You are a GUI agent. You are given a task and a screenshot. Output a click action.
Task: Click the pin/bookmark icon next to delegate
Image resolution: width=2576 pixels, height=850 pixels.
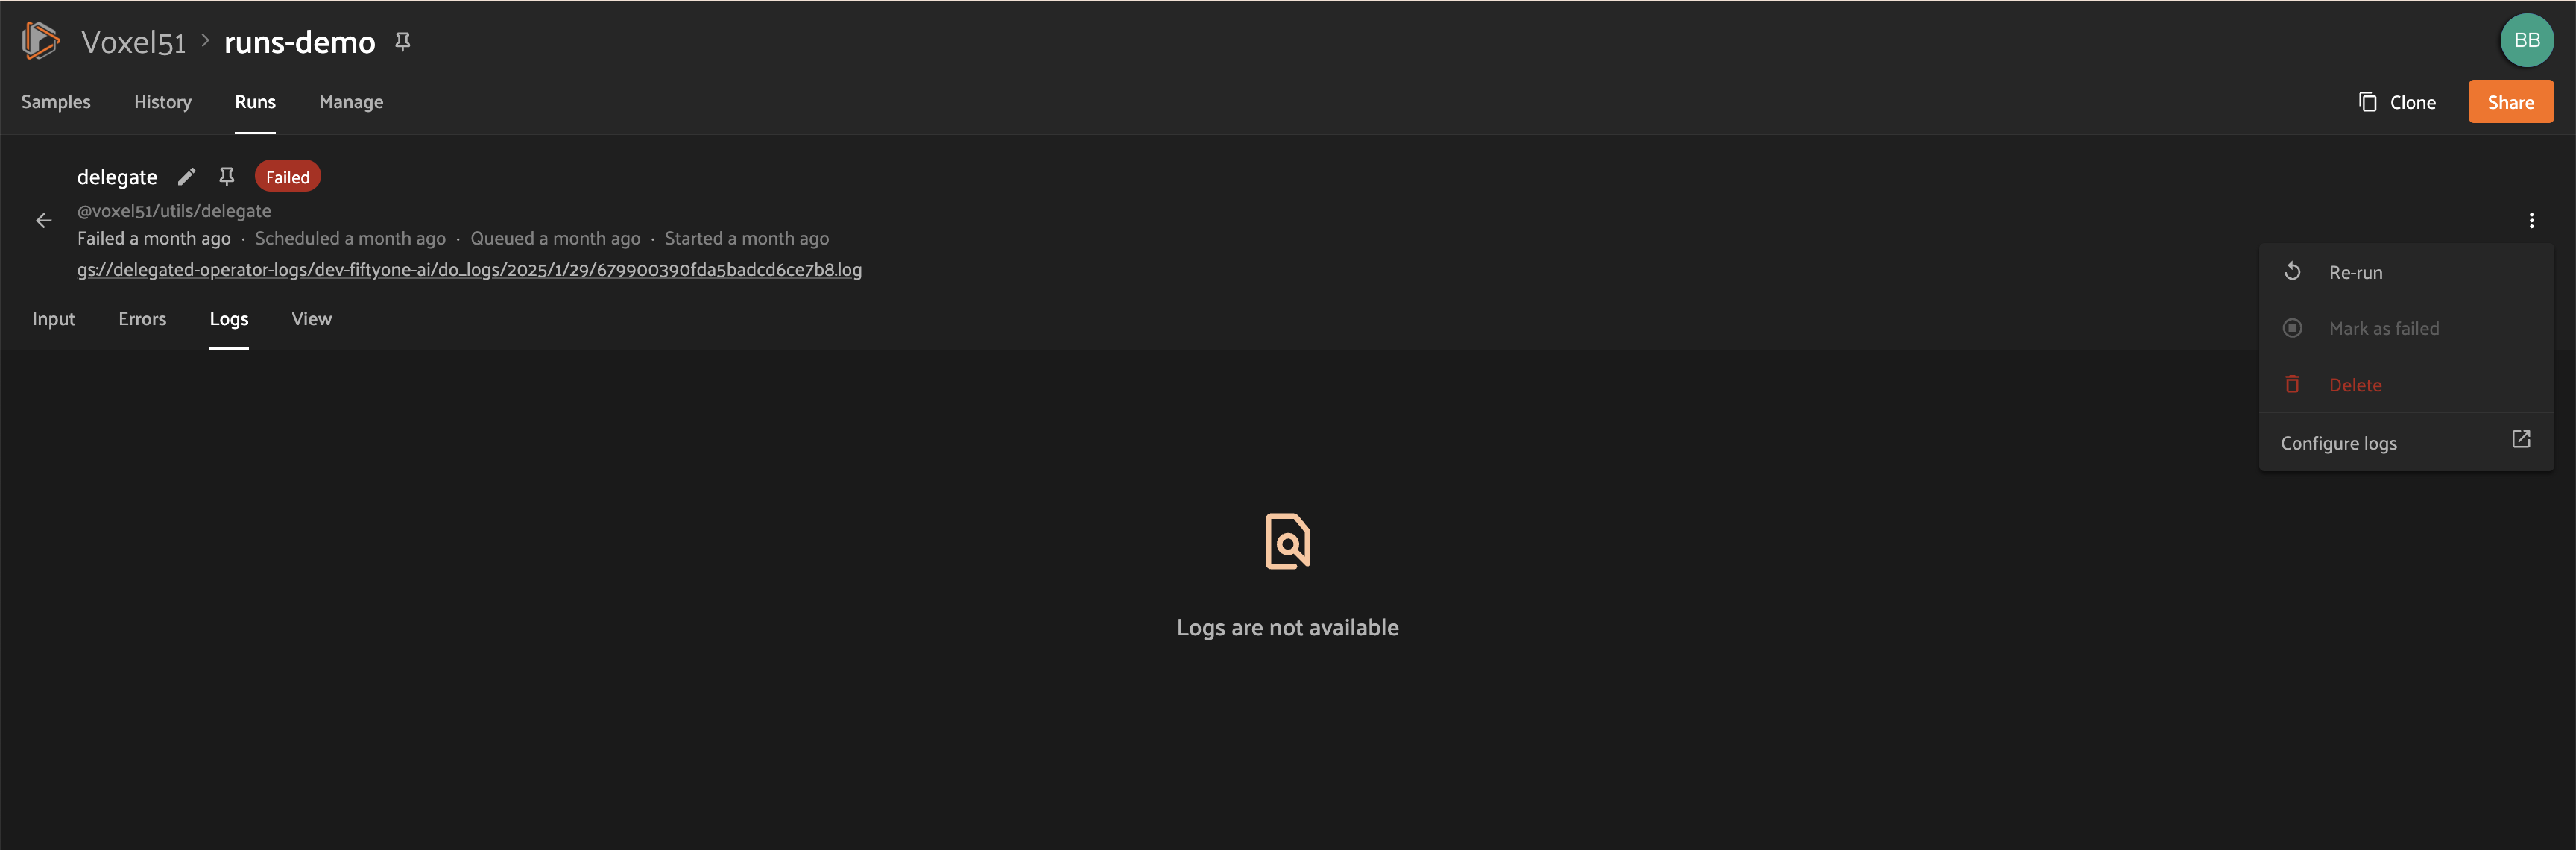tap(227, 177)
